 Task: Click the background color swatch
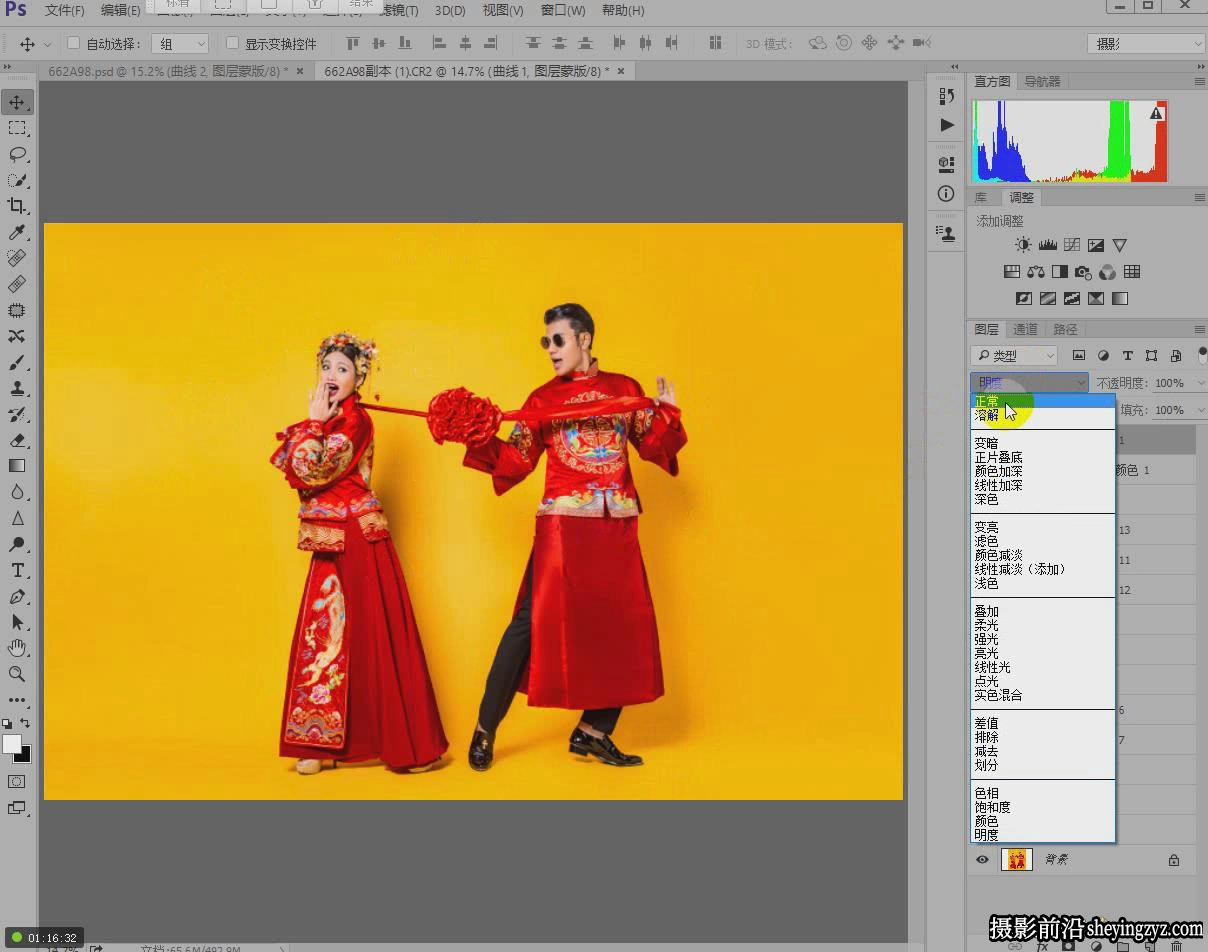point(25,756)
